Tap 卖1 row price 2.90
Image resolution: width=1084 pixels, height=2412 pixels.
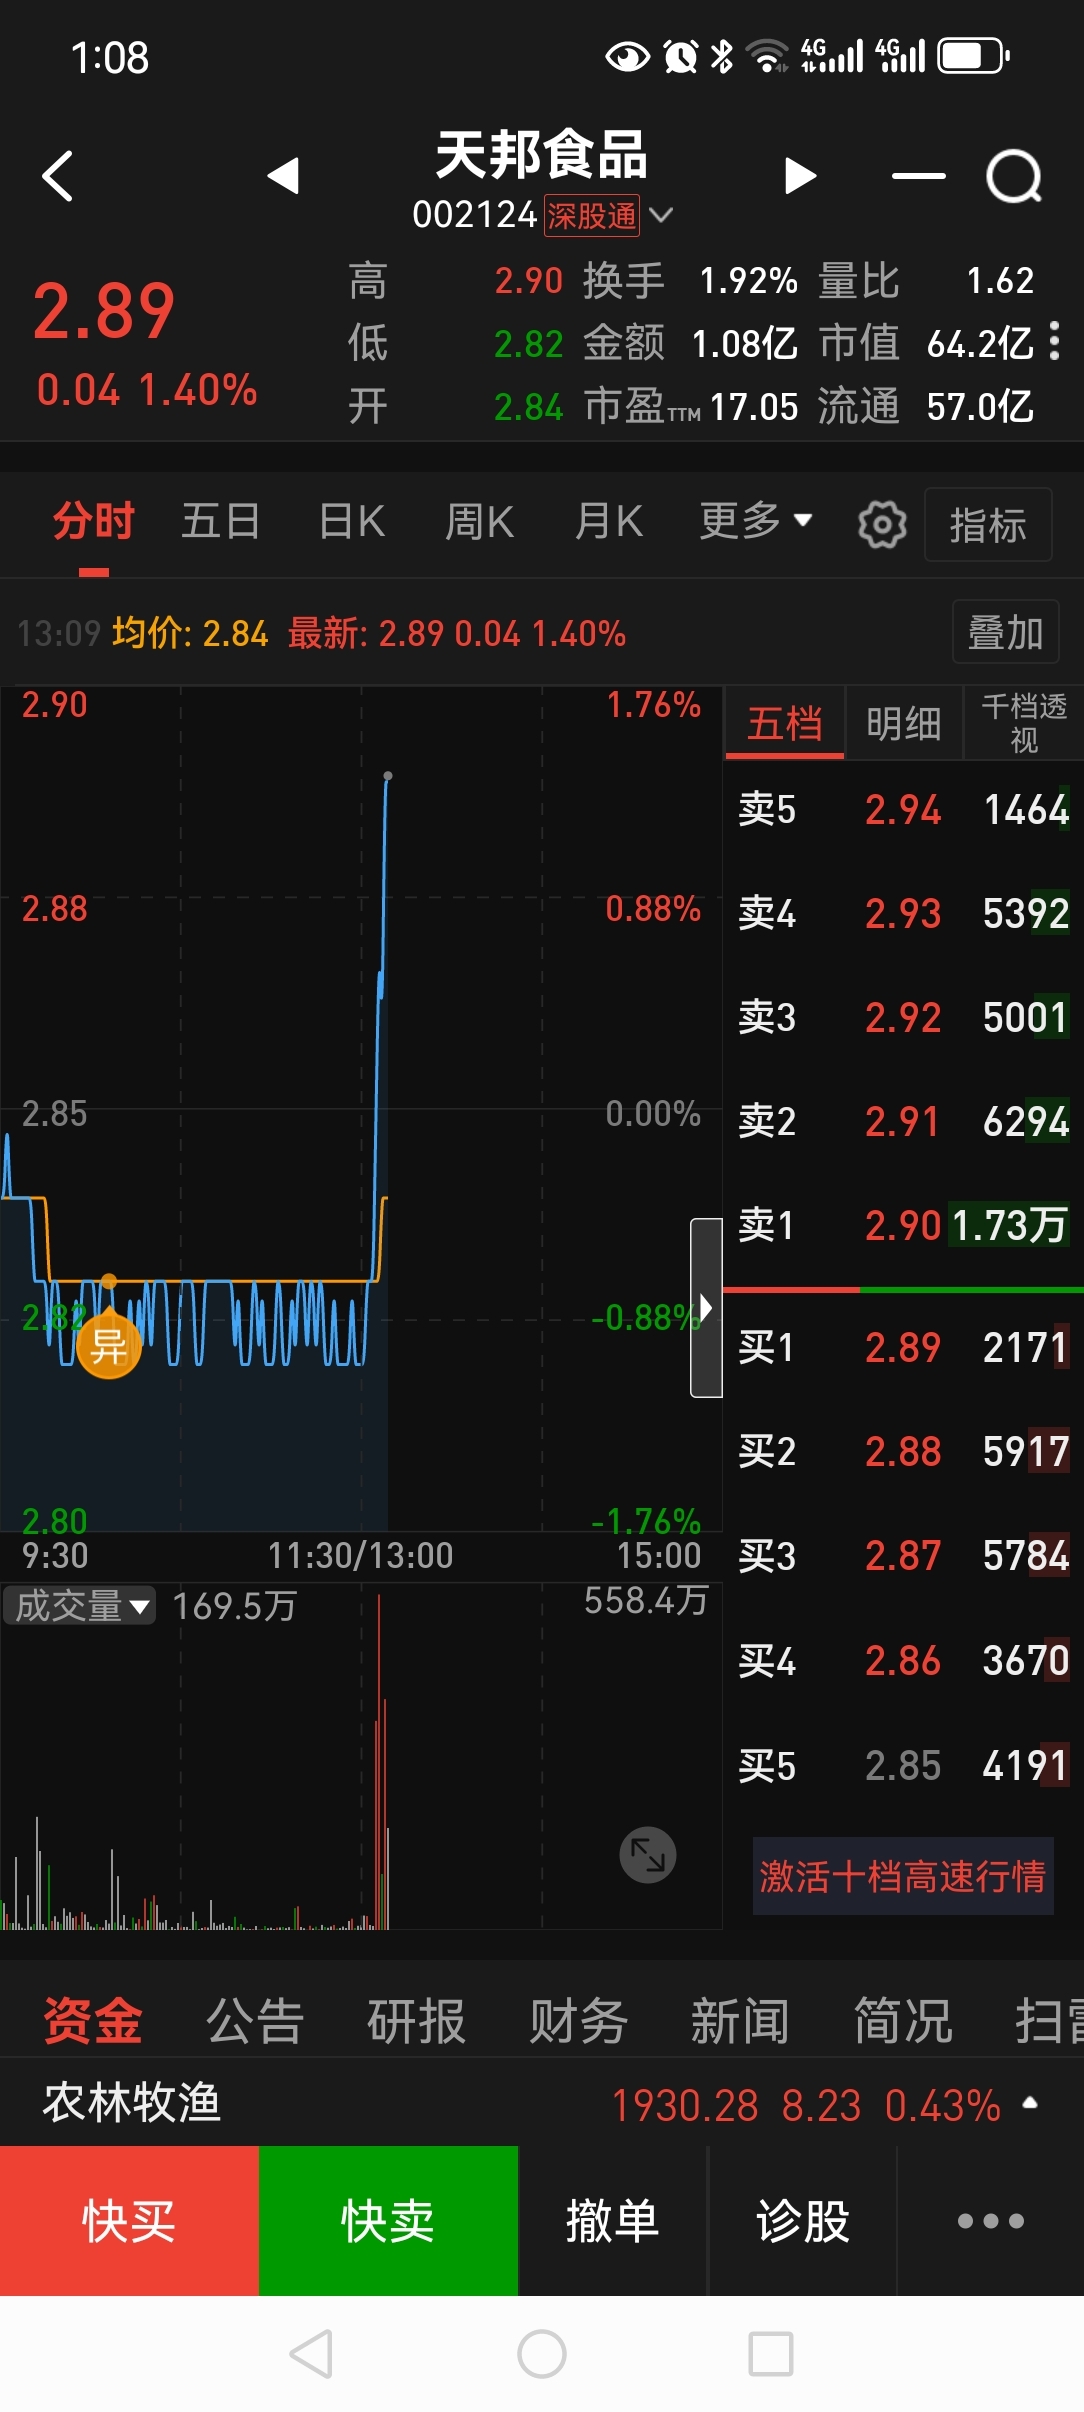pyautogui.click(x=903, y=1225)
